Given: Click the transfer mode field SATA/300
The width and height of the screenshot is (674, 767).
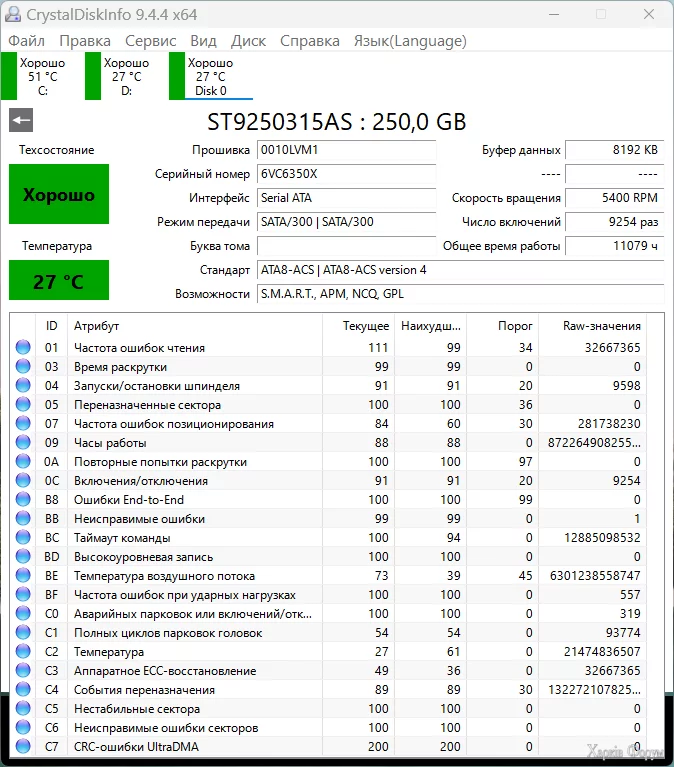Looking at the screenshot, I should [x=346, y=222].
